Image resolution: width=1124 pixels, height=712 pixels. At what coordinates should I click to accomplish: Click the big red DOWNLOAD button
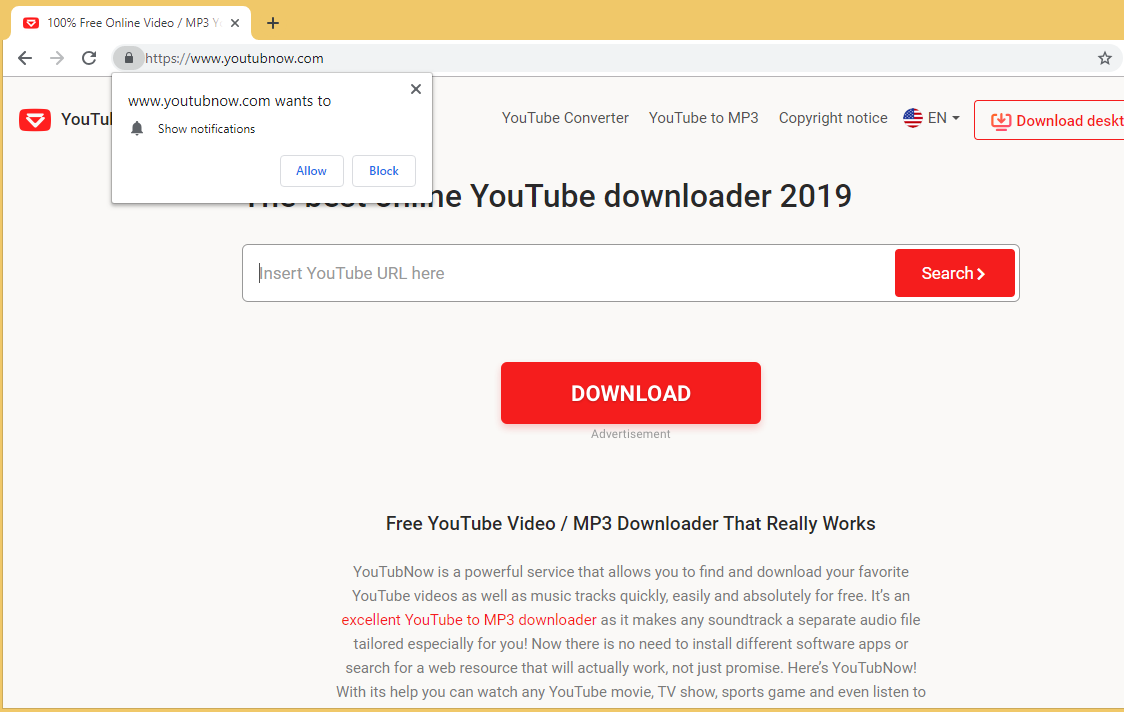click(630, 393)
